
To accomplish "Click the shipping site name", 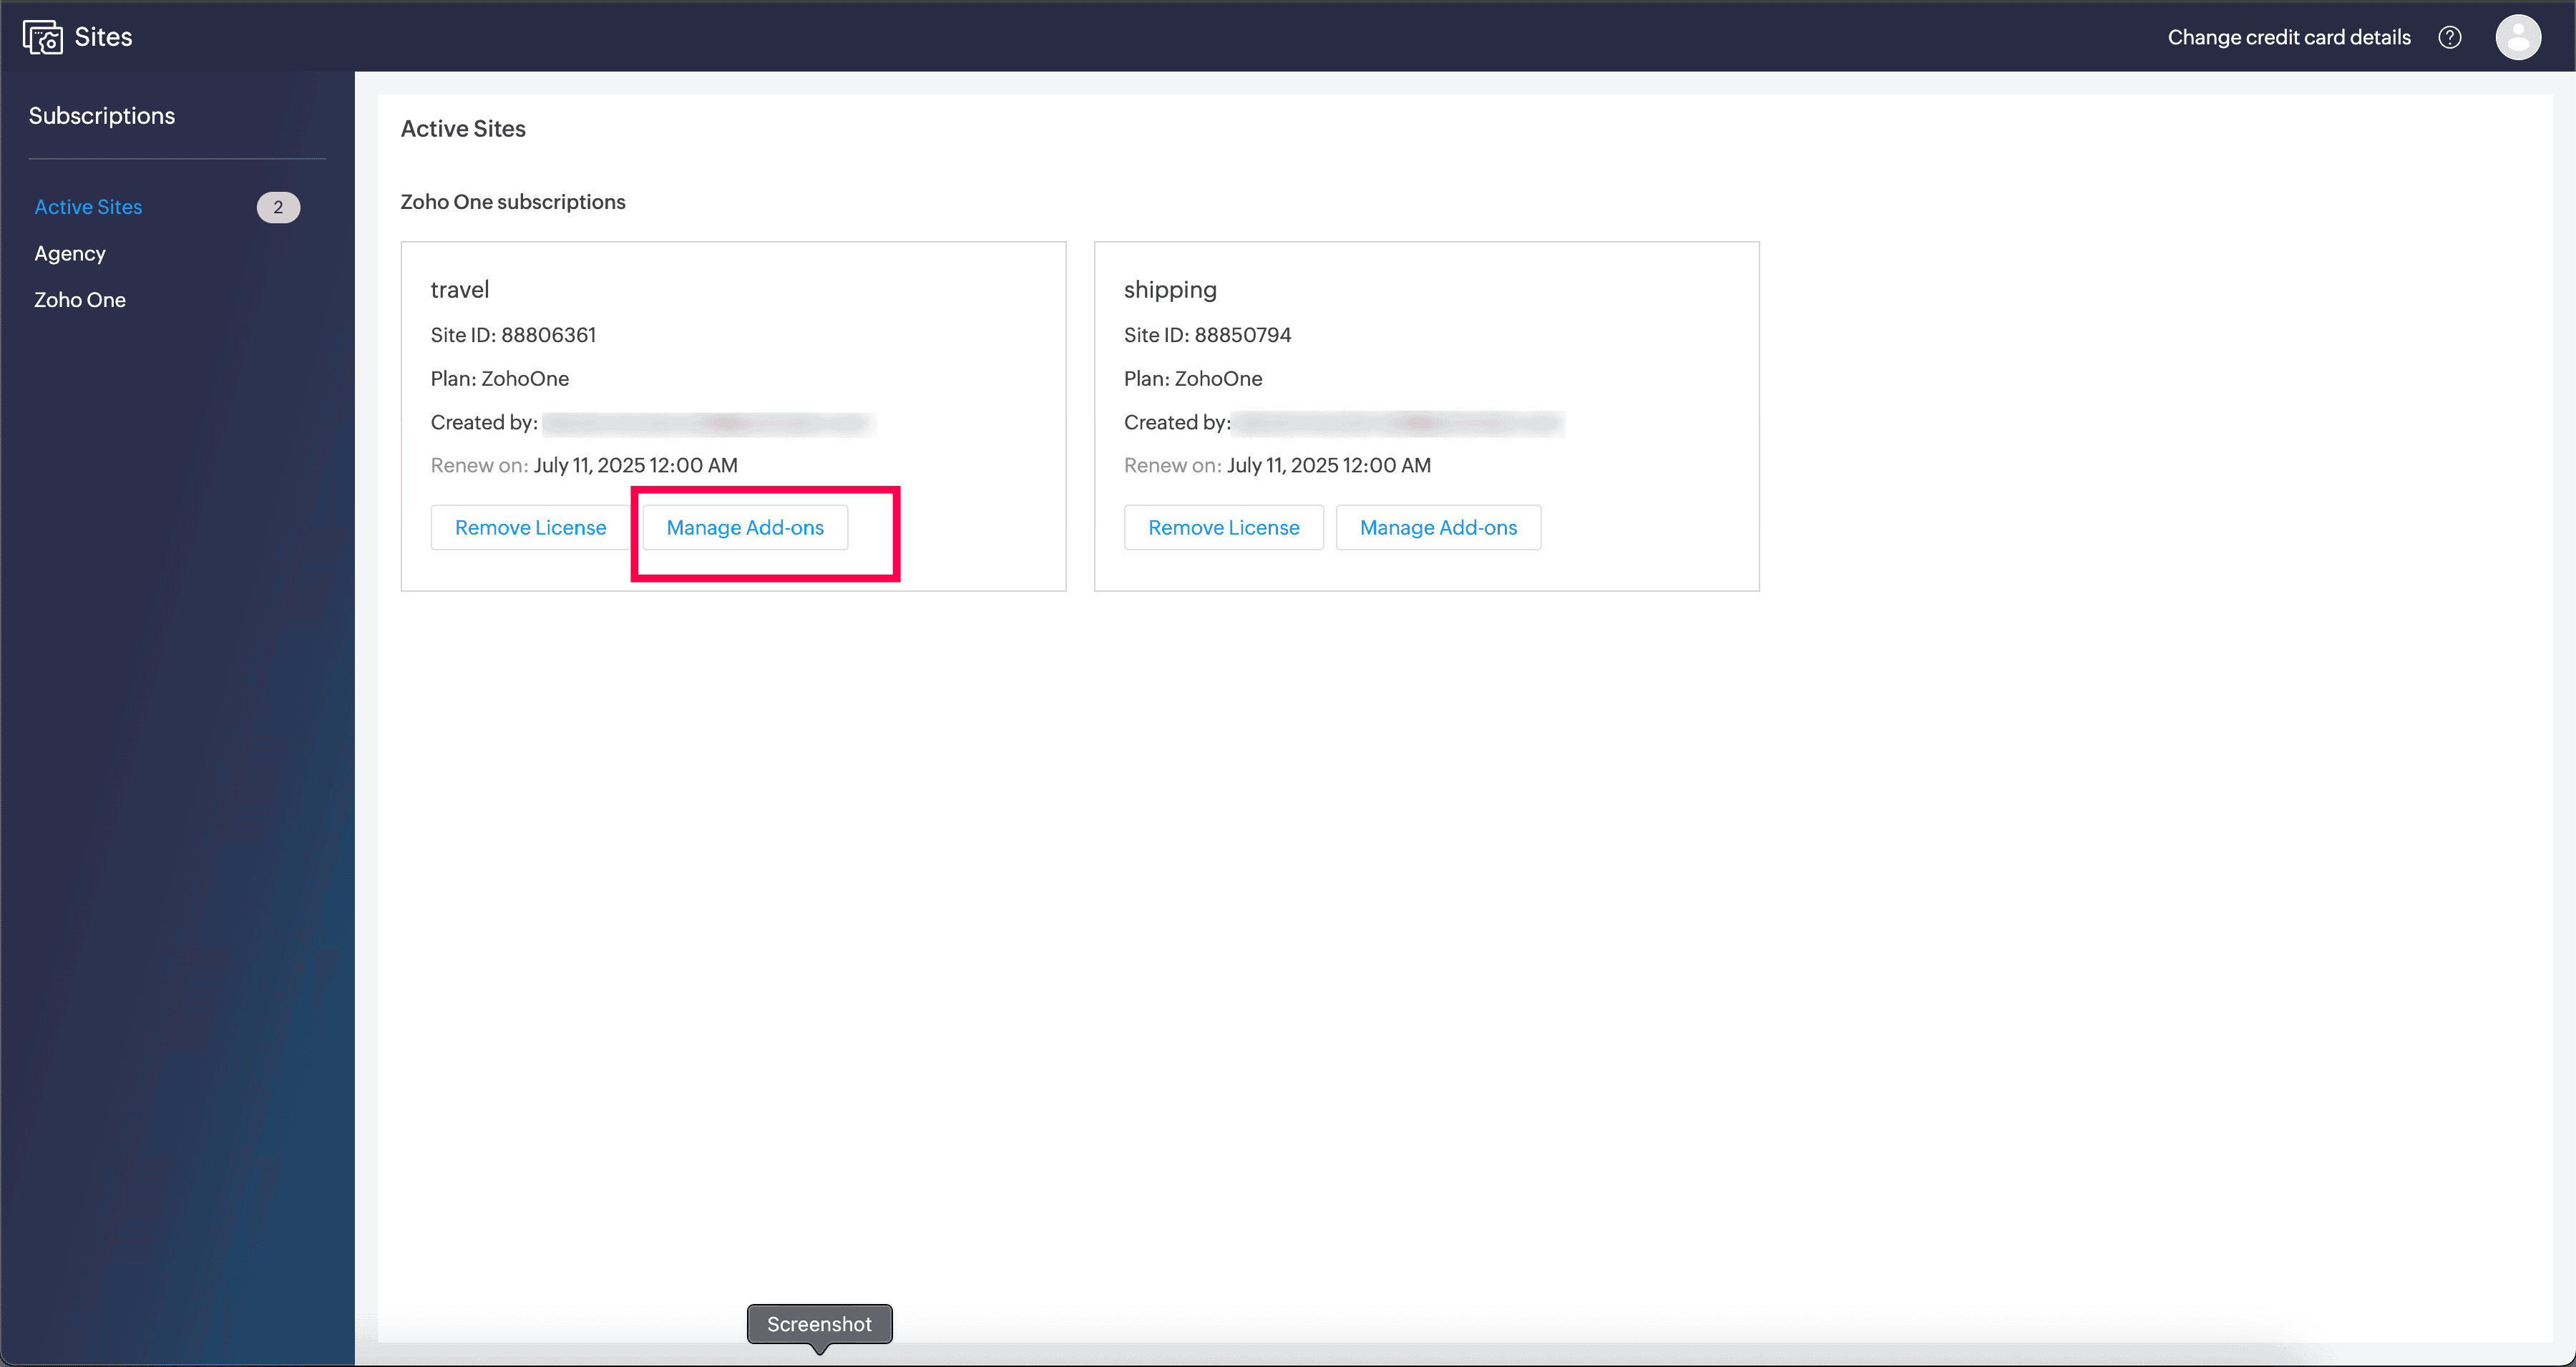I will 1170,290.
